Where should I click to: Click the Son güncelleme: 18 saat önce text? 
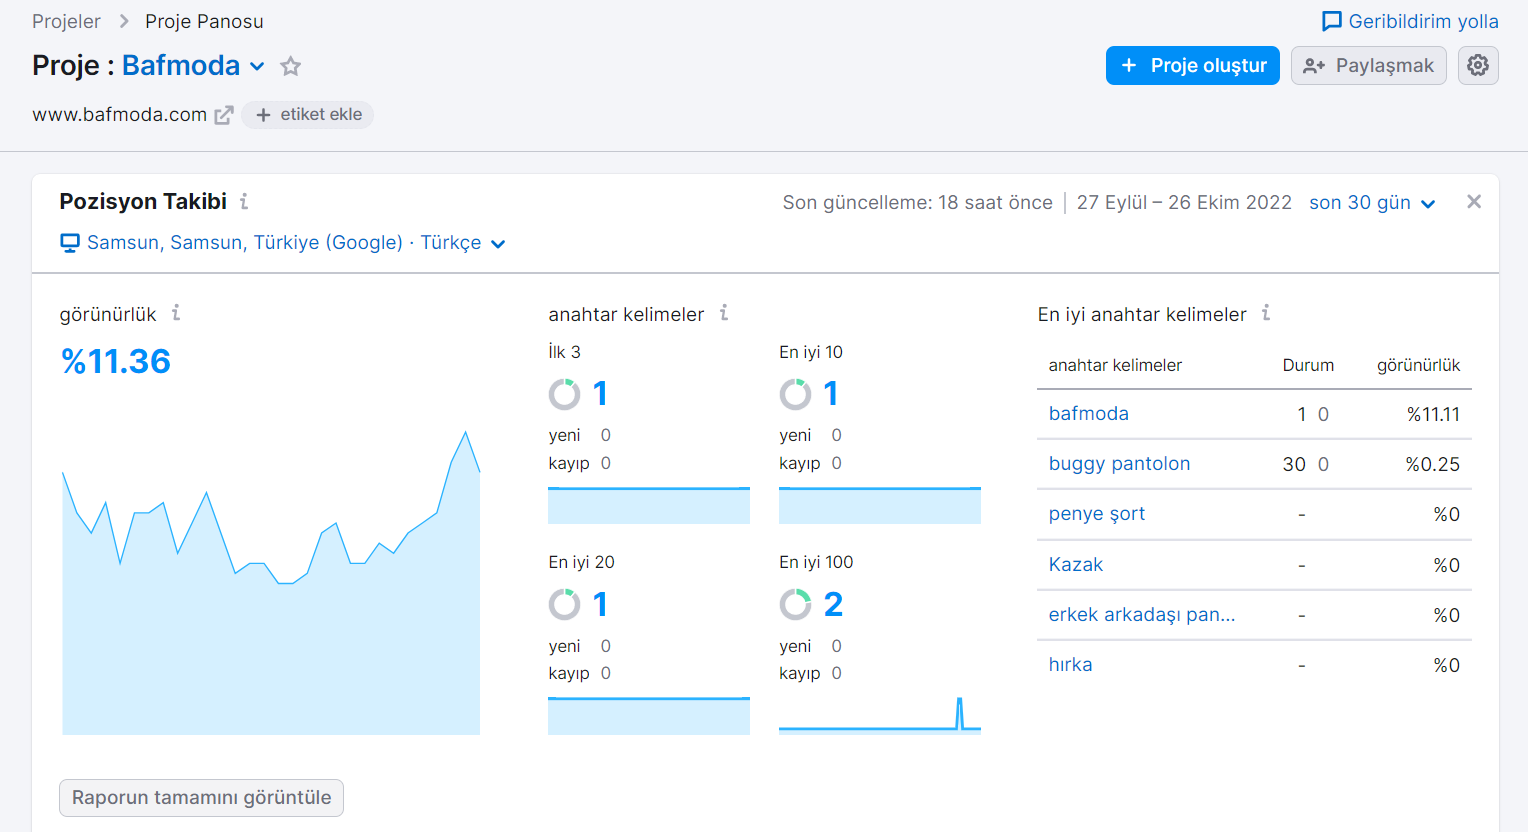[917, 202]
